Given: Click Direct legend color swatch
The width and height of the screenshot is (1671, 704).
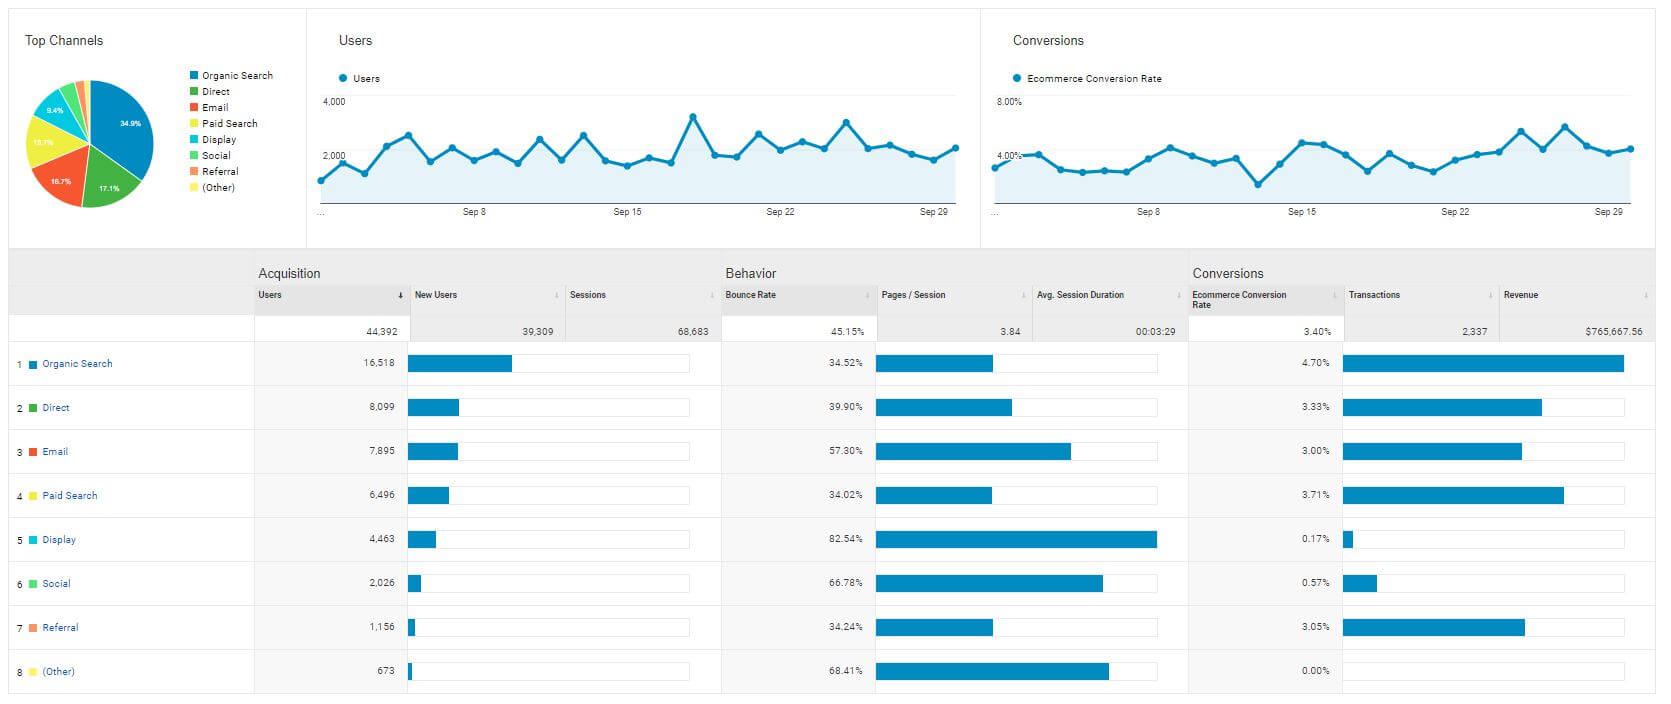Looking at the screenshot, I should [194, 91].
